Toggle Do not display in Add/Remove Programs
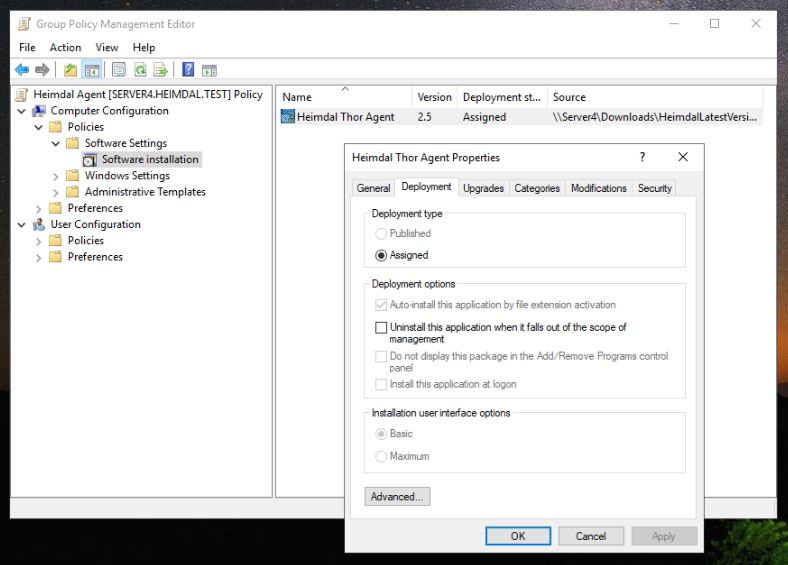Image resolution: width=788 pixels, height=565 pixels. coord(381,356)
